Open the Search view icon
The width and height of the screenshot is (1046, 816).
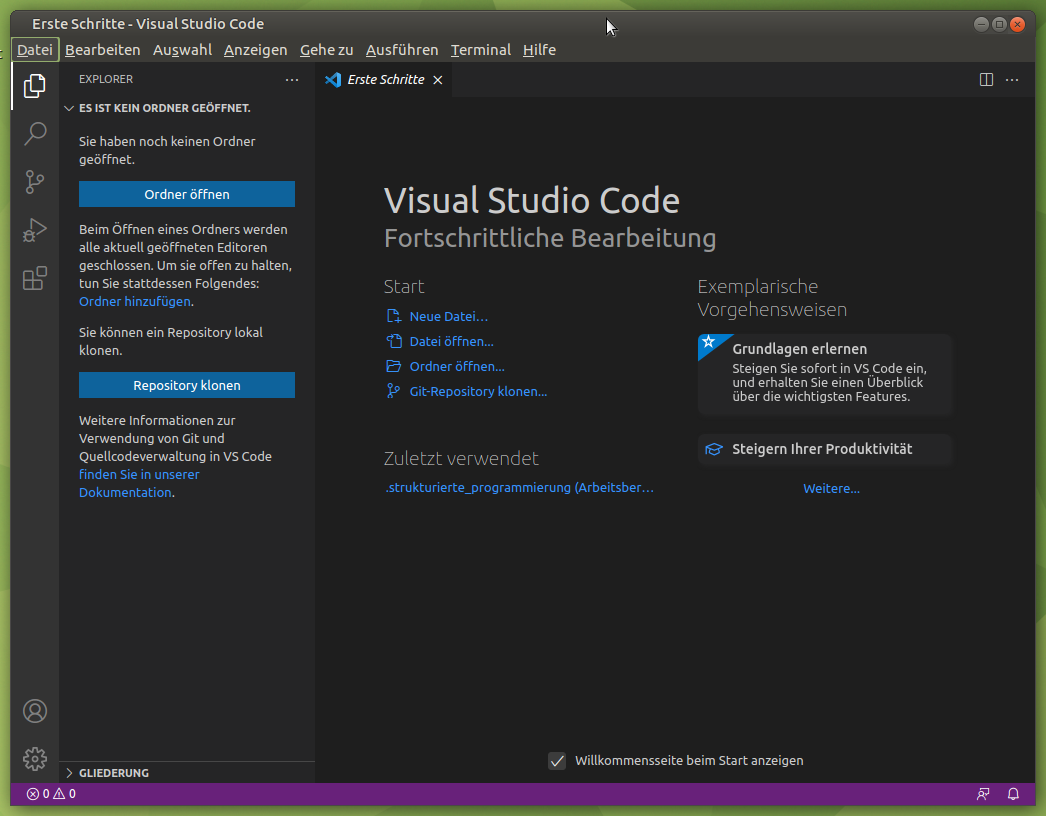[35, 133]
